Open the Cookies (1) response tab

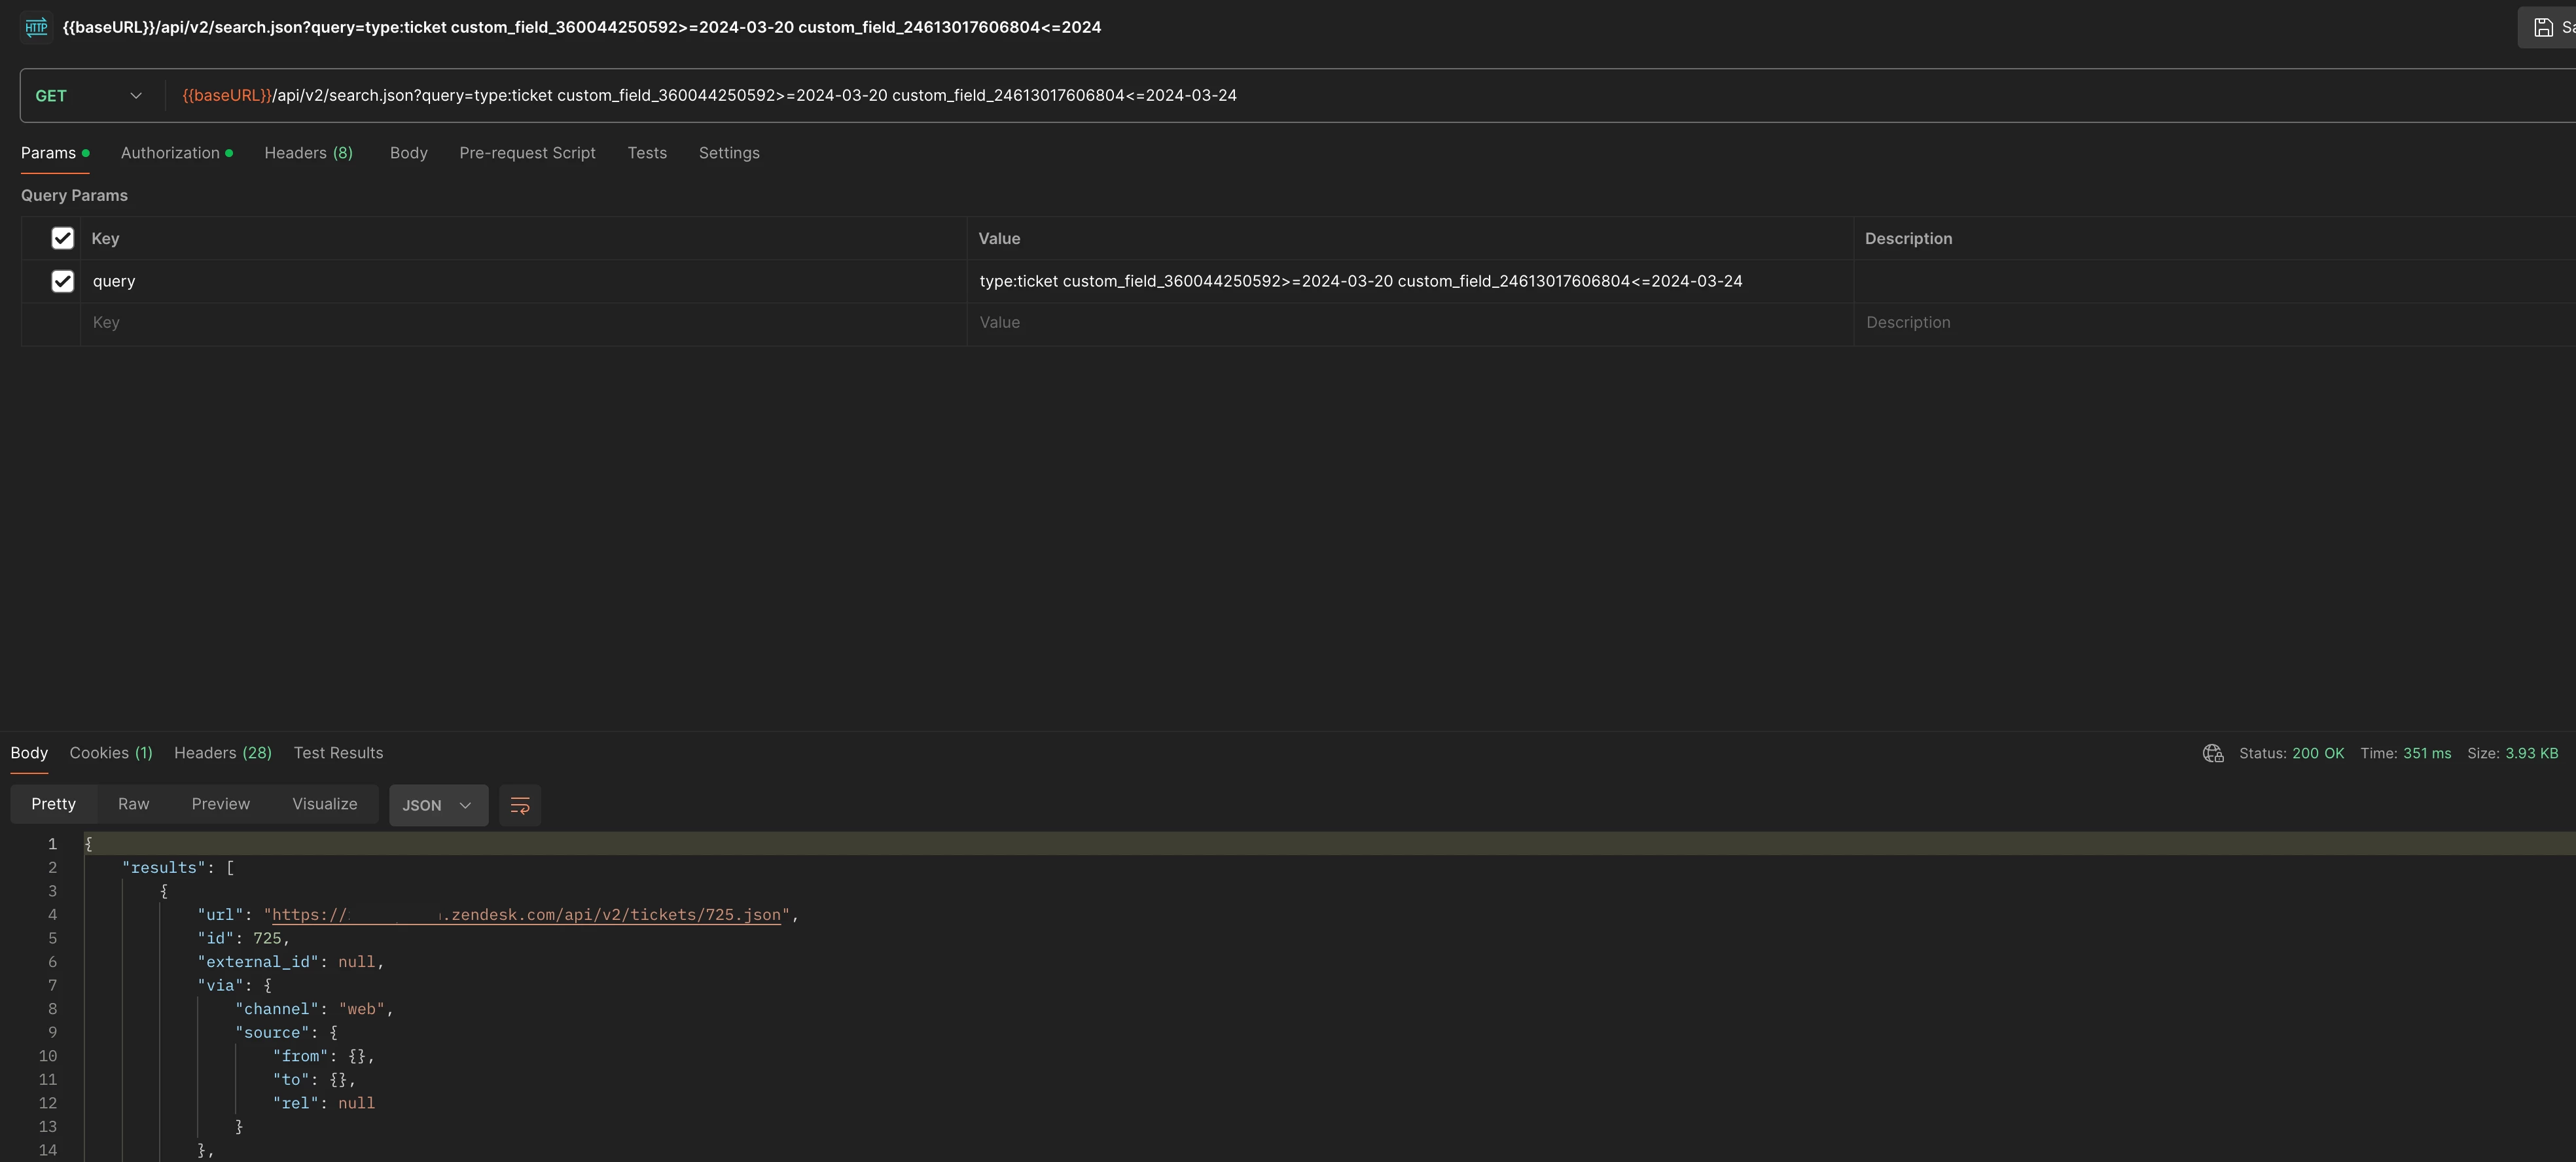click(110, 753)
